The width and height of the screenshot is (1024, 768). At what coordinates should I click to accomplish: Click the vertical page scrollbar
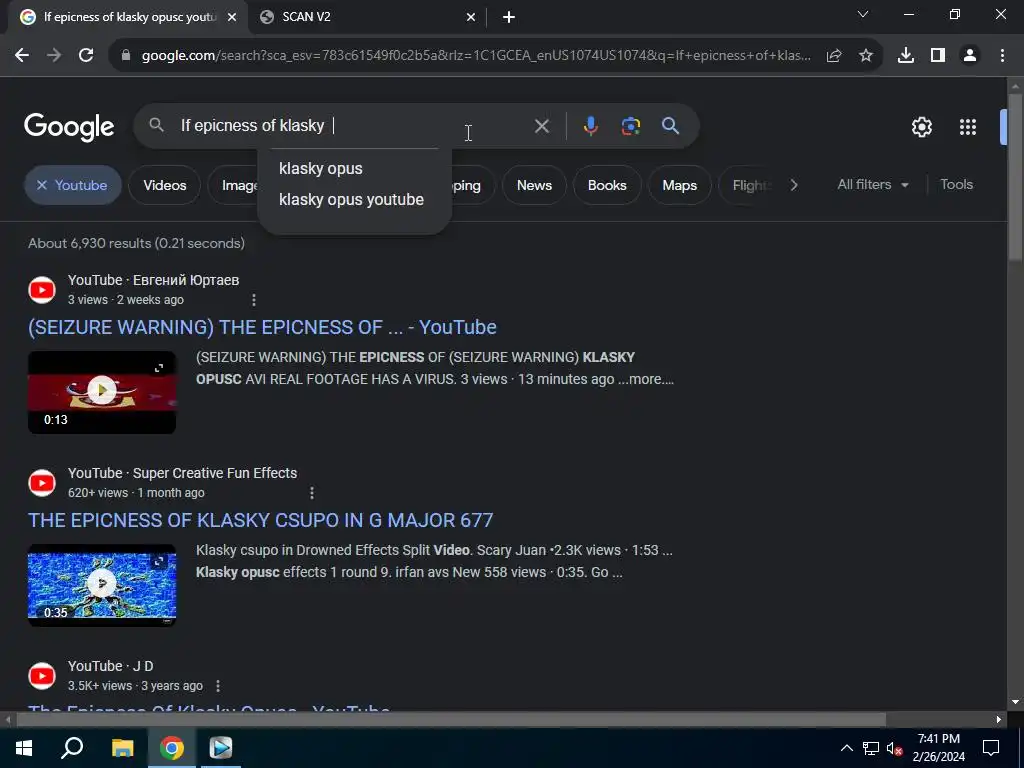(x=1015, y=176)
